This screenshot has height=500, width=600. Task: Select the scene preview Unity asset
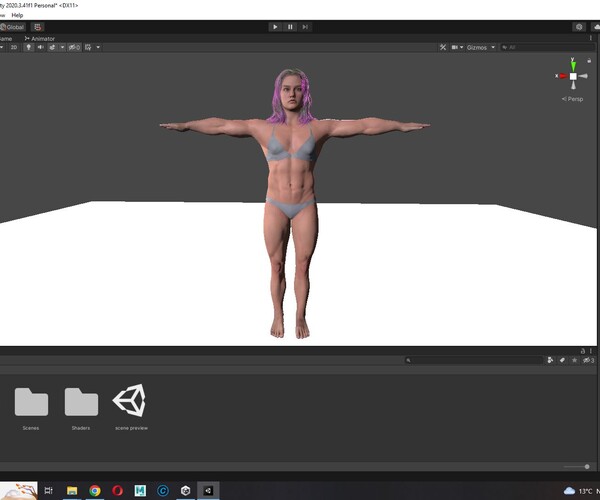click(130, 401)
